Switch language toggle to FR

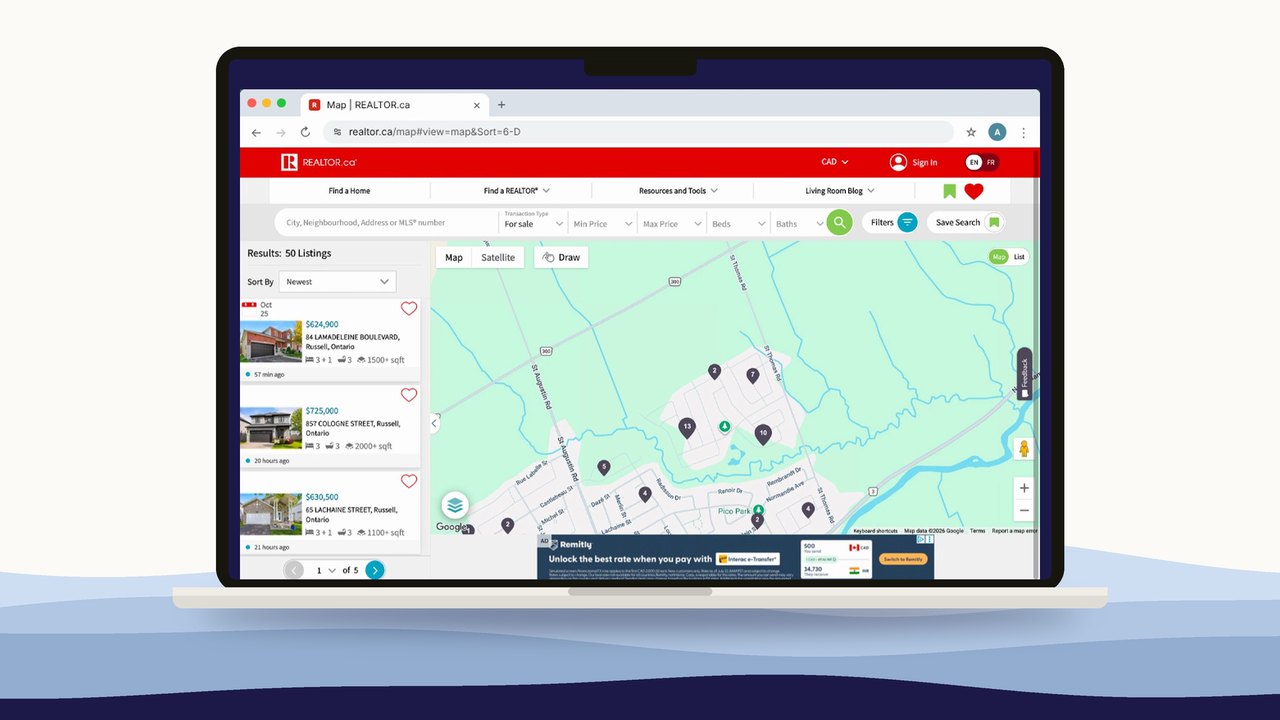[x=991, y=162]
